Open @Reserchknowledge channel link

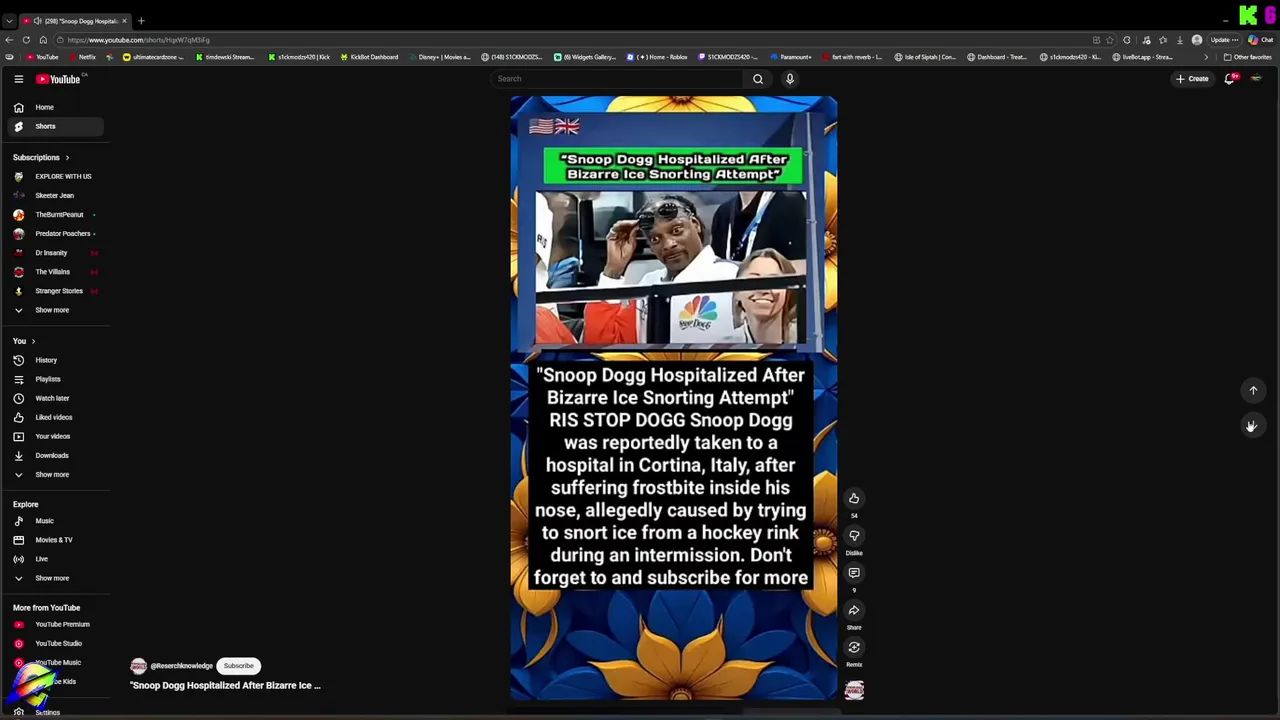click(x=181, y=666)
